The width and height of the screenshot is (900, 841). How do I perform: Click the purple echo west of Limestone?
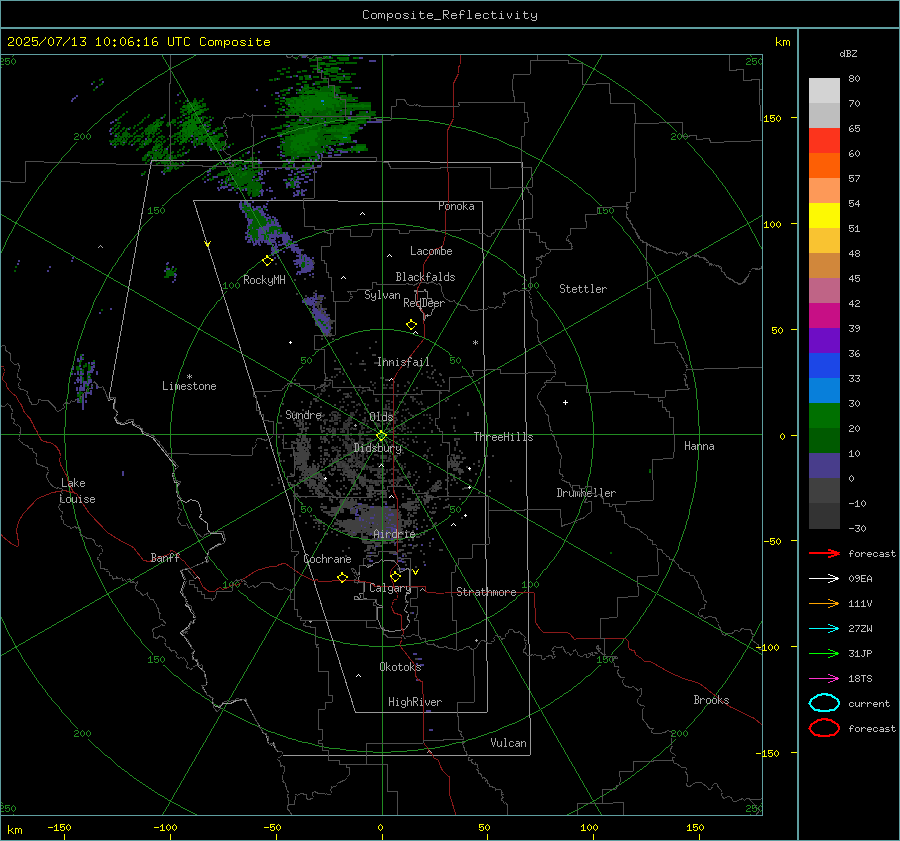(x=84, y=380)
